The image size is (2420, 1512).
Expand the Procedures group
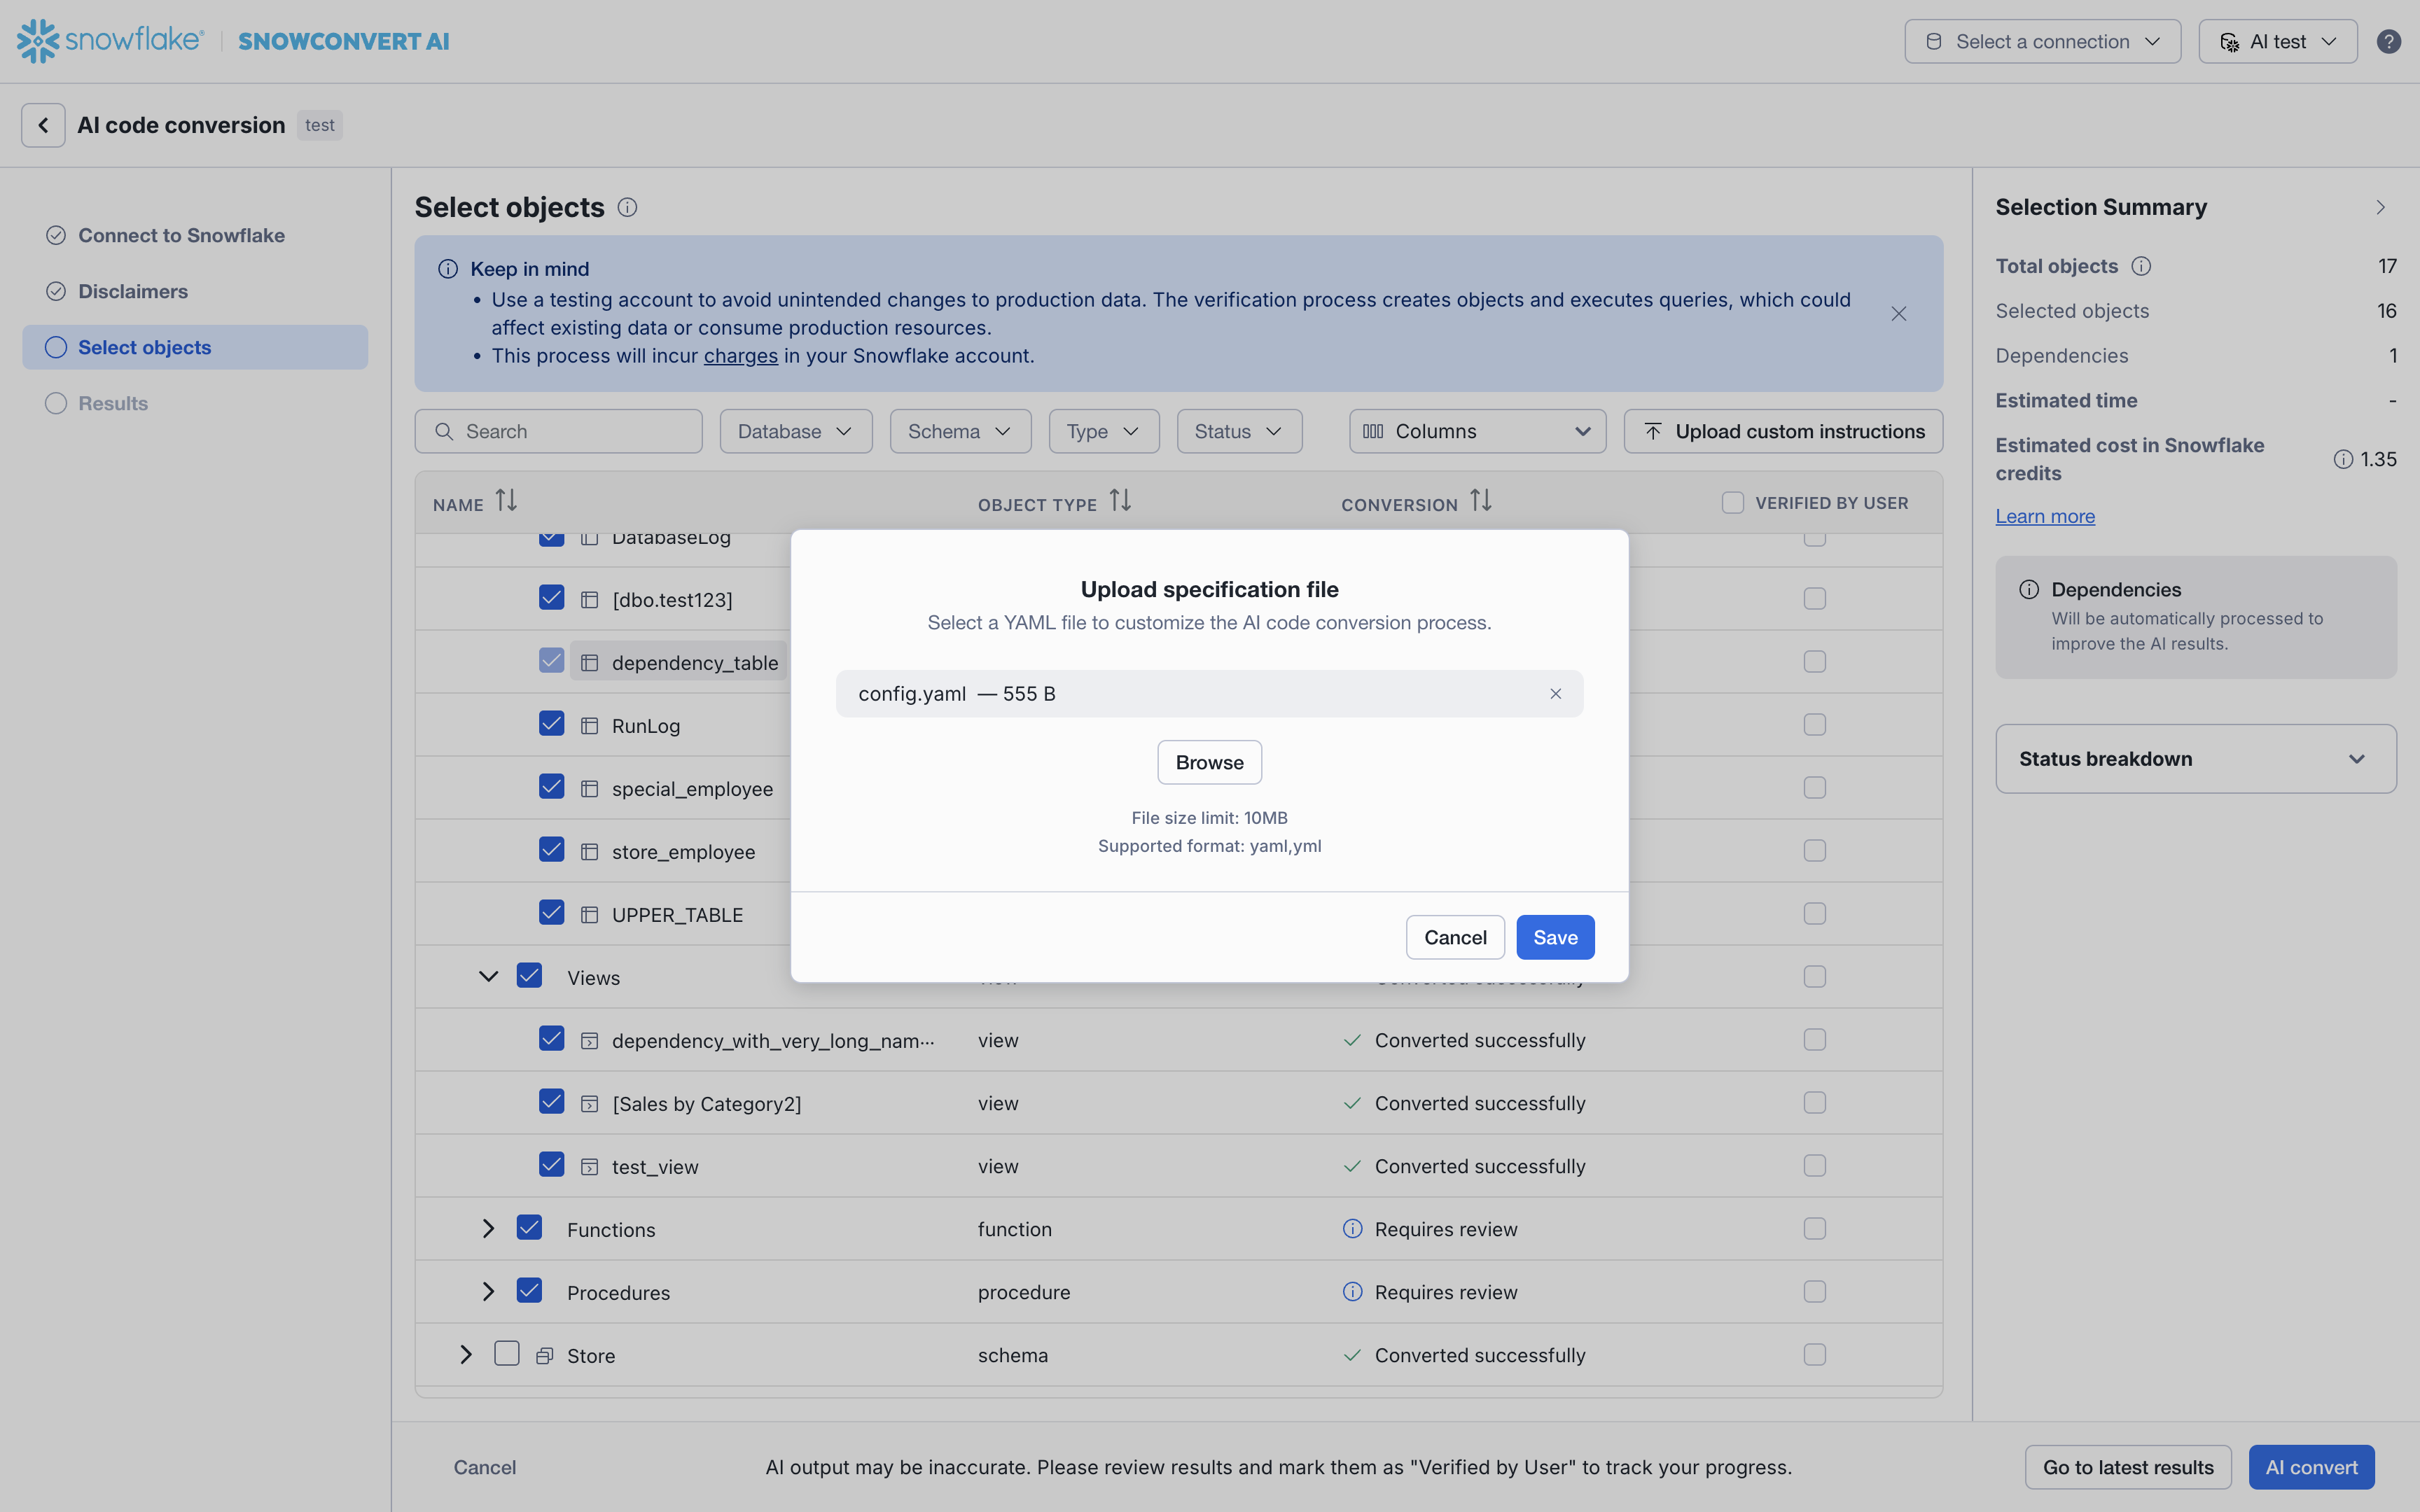pos(488,1291)
